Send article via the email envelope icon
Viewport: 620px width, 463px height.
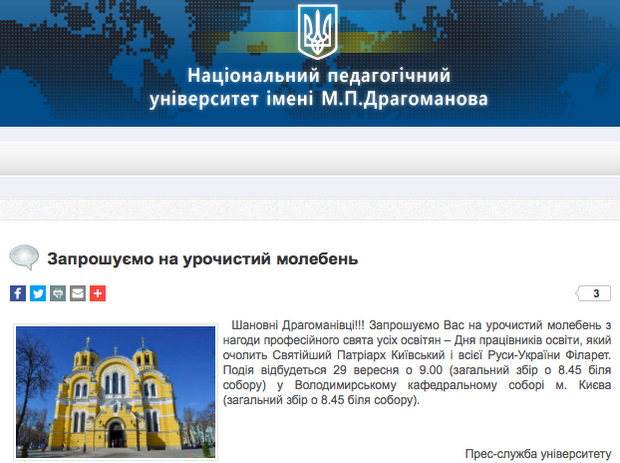click(x=78, y=294)
